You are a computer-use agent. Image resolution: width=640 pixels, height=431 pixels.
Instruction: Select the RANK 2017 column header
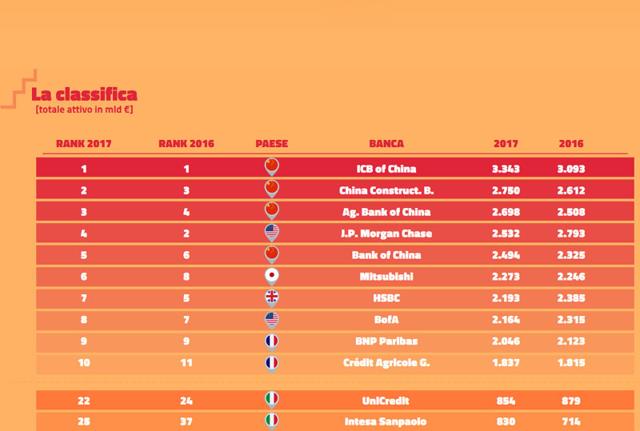click(83, 144)
